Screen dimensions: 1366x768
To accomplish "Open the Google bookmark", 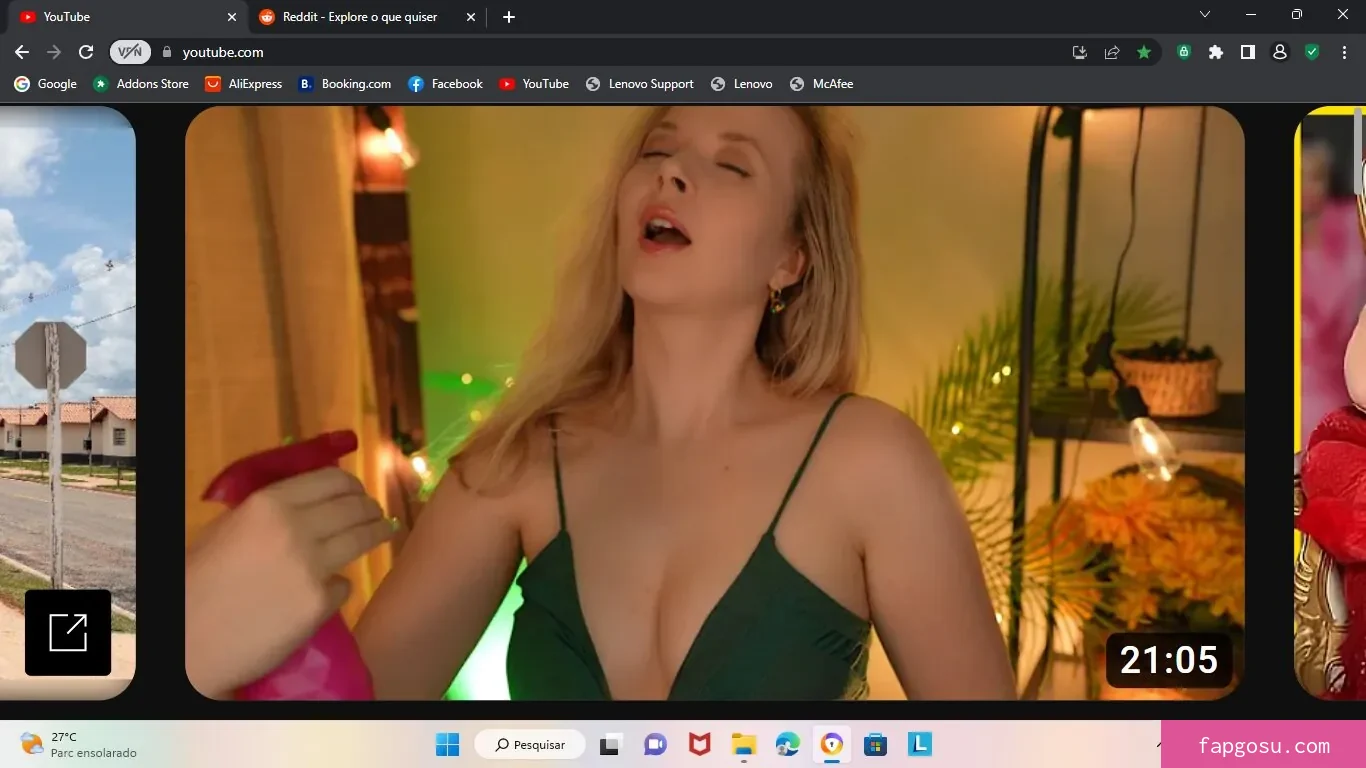I will (x=45, y=84).
